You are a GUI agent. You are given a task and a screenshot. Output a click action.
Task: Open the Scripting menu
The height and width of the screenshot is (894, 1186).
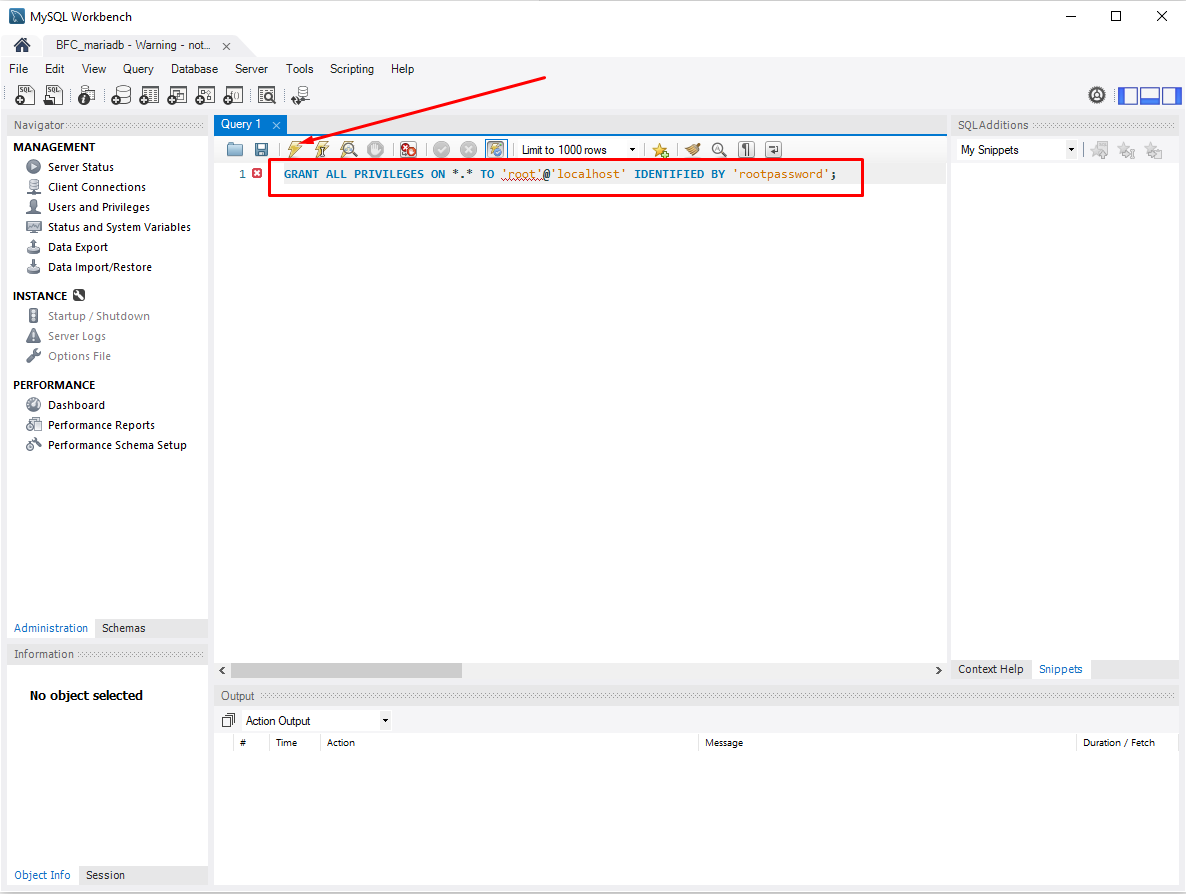[352, 69]
